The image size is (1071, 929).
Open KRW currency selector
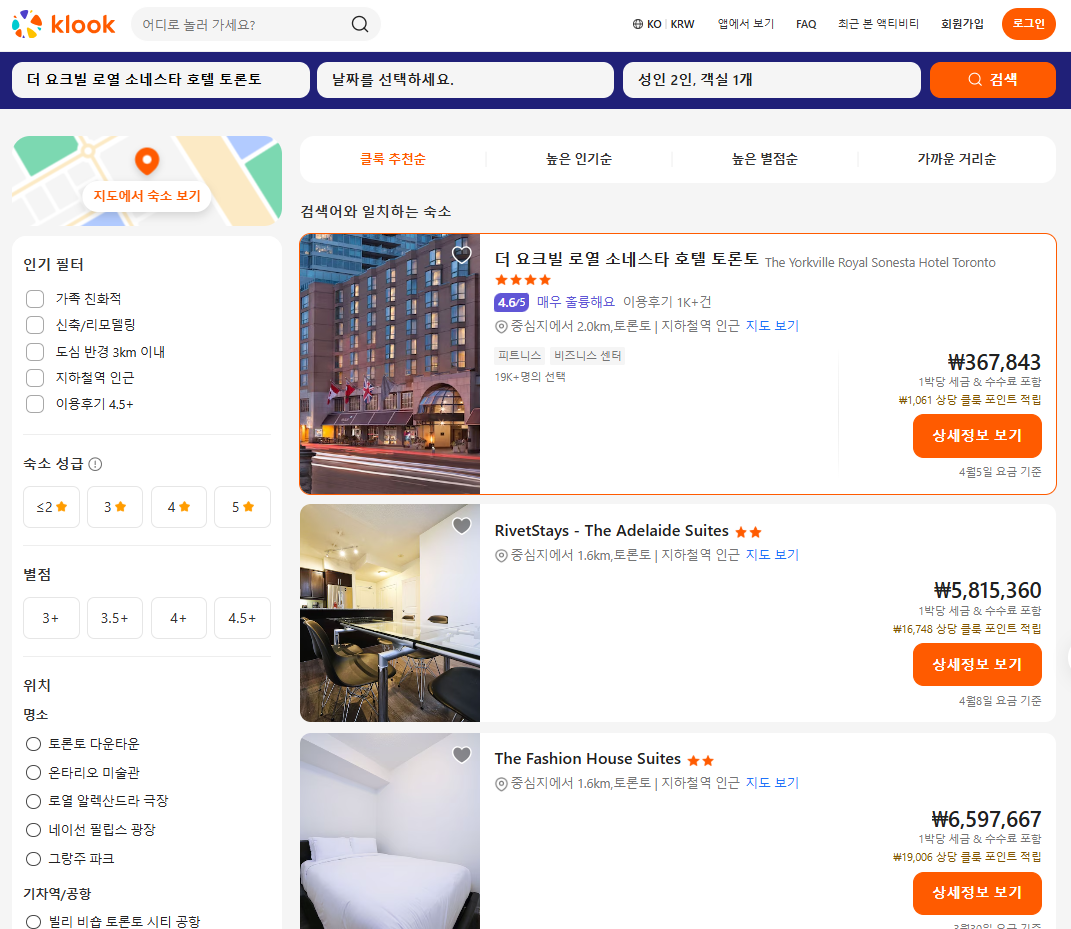[682, 25]
